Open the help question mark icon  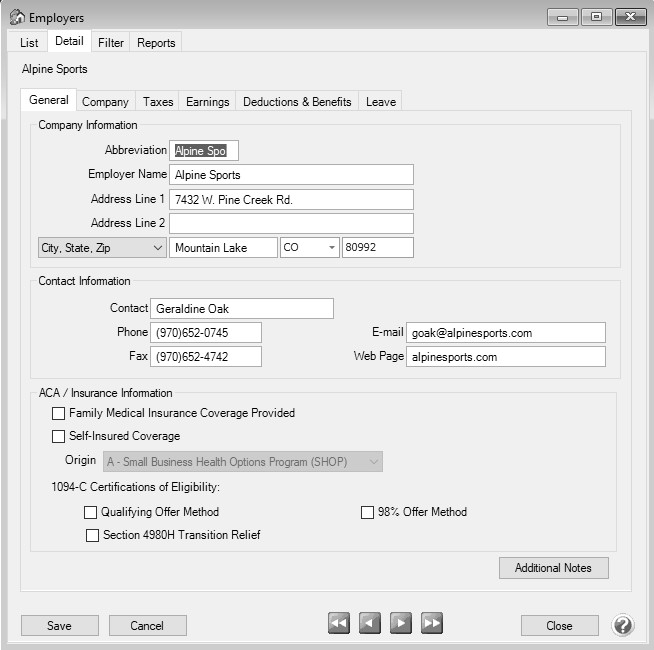click(623, 625)
